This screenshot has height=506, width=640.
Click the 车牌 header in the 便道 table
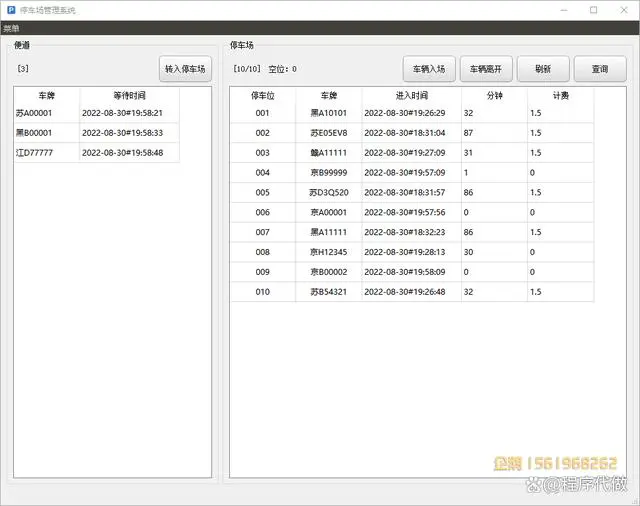47,96
